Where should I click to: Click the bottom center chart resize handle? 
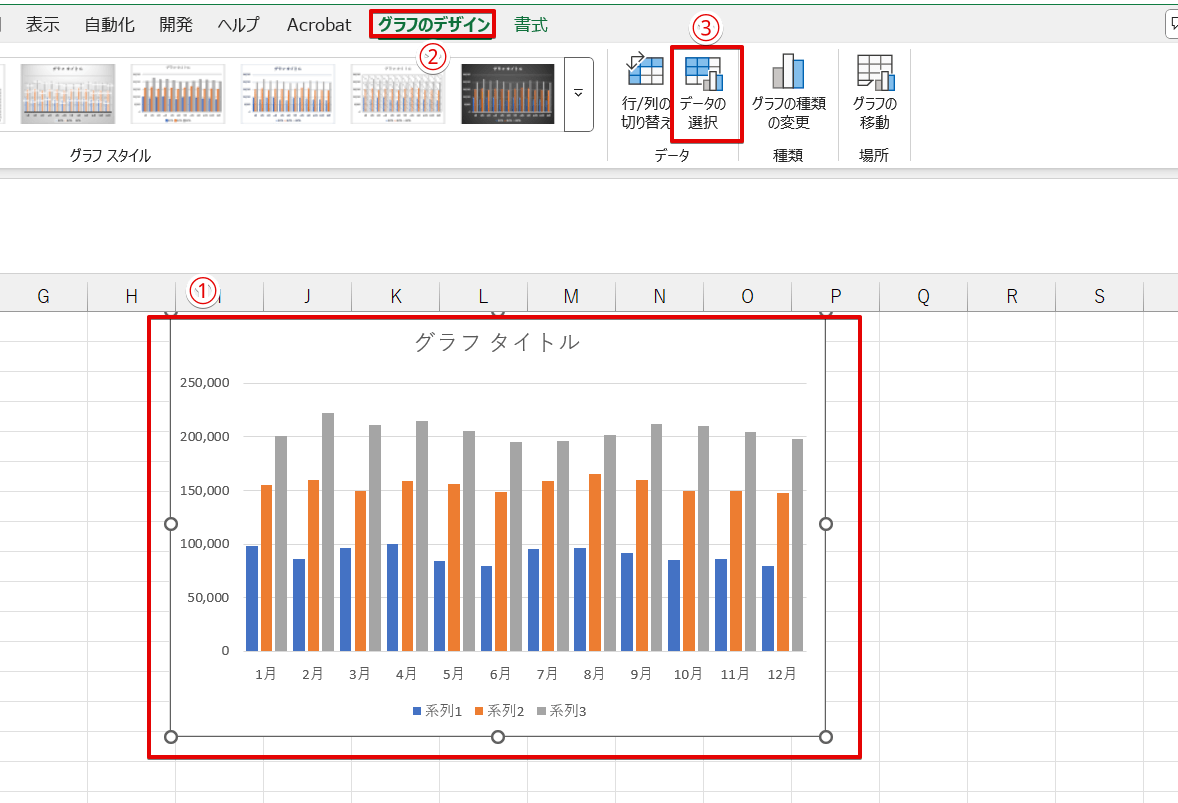[x=498, y=737]
